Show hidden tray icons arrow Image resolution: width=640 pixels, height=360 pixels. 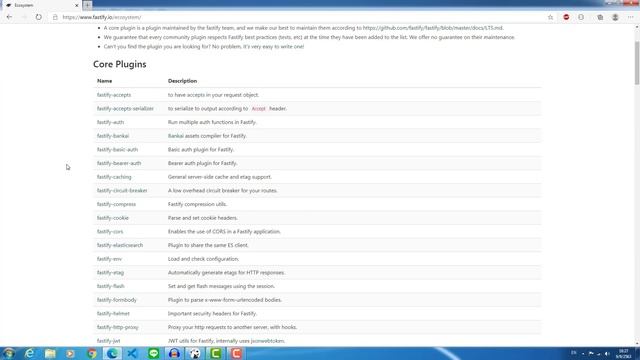click(x=583, y=353)
